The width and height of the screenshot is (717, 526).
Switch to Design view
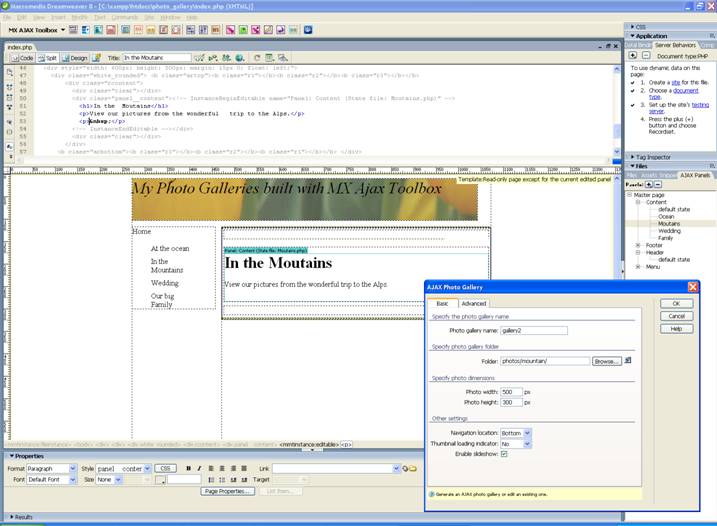75,58
